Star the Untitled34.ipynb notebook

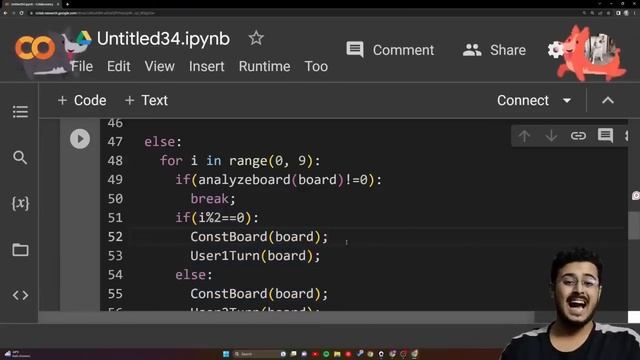[x=256, y=38]
